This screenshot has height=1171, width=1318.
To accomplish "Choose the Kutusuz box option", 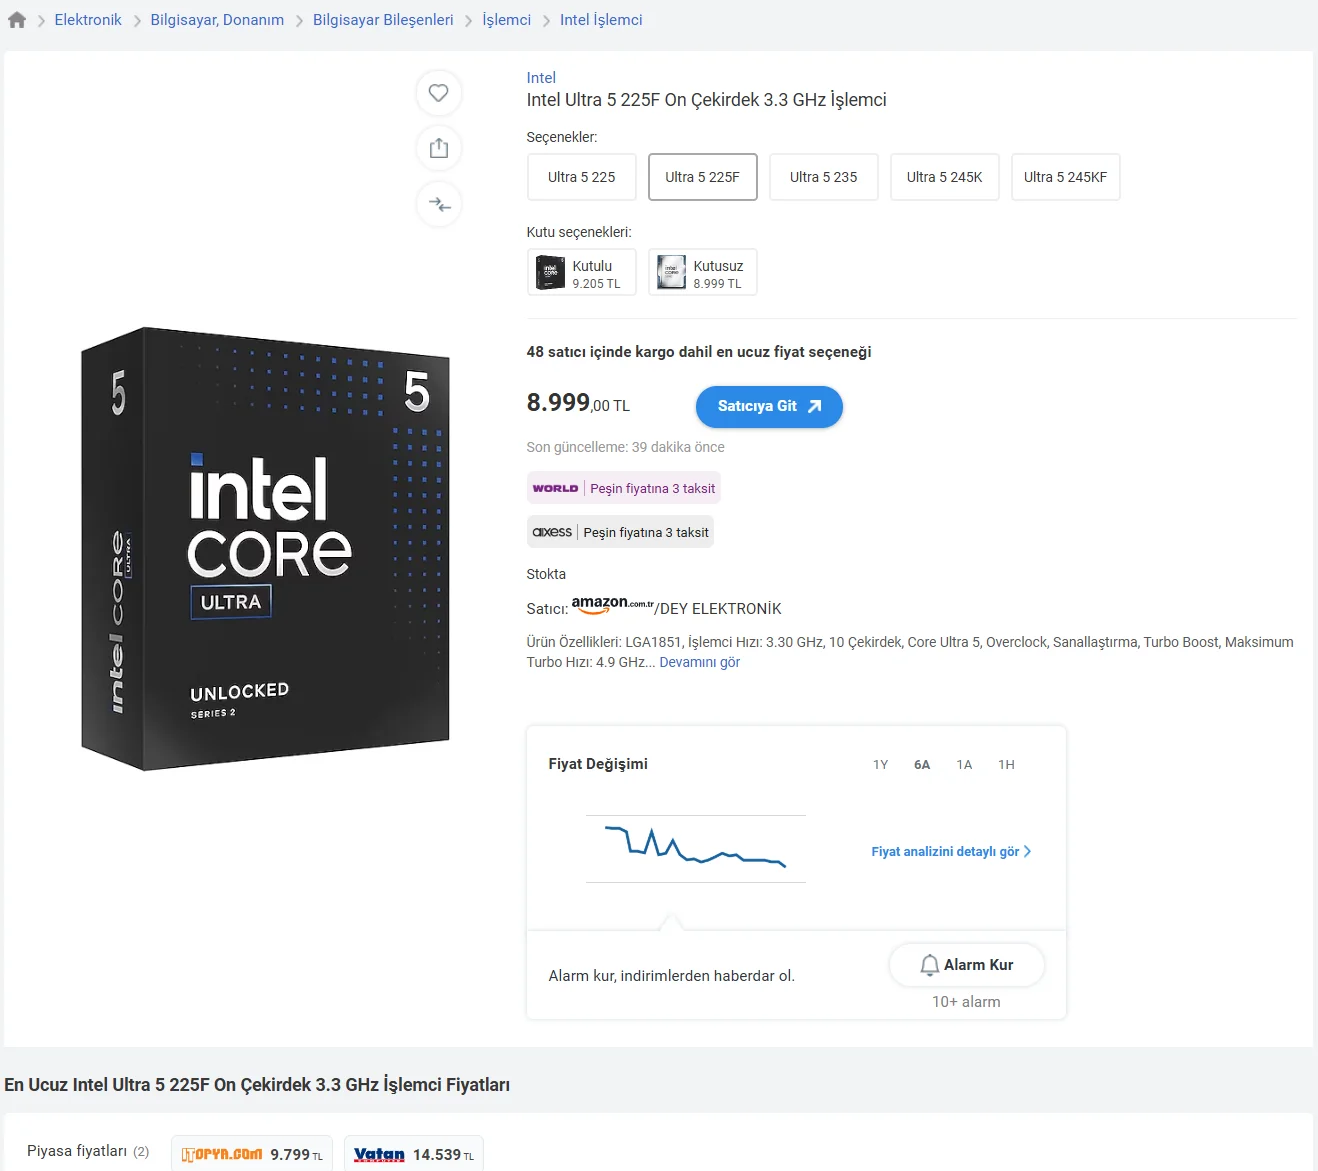I will click(702, 272).
